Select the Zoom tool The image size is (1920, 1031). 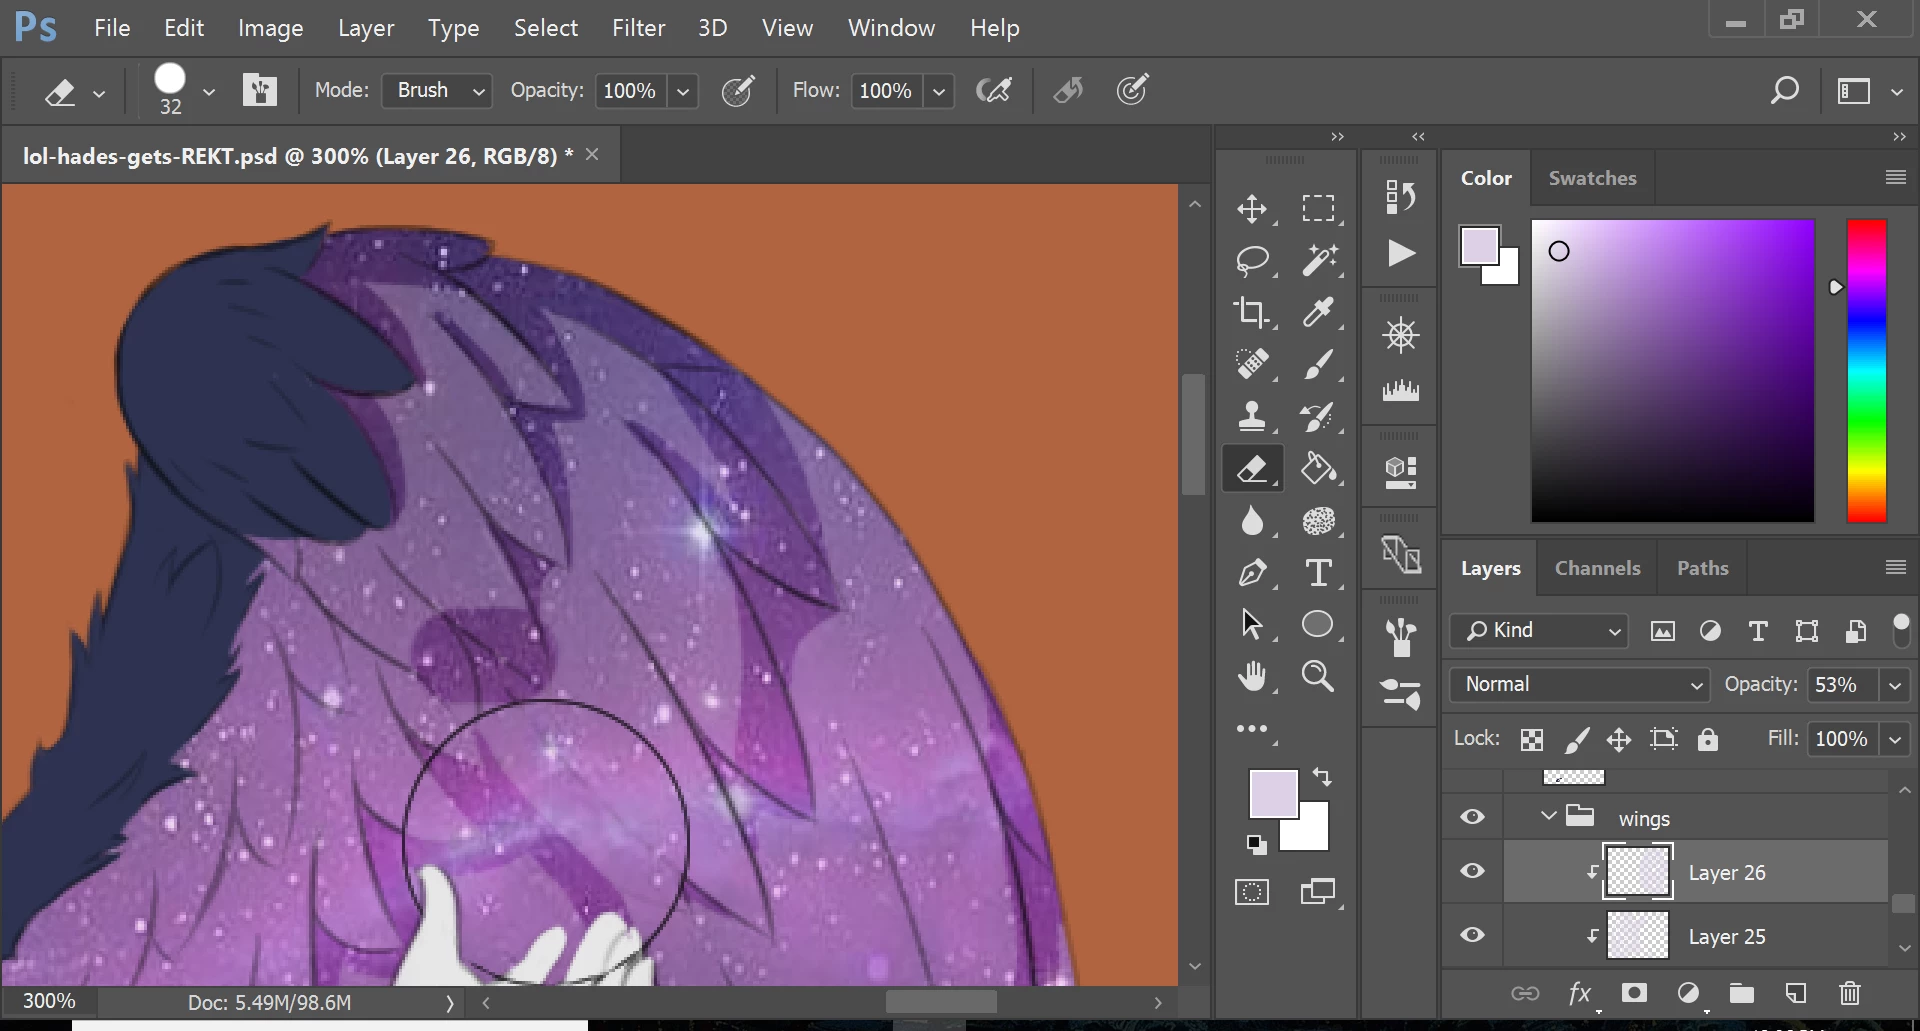pyautogui.click(x=1318, y=677)
